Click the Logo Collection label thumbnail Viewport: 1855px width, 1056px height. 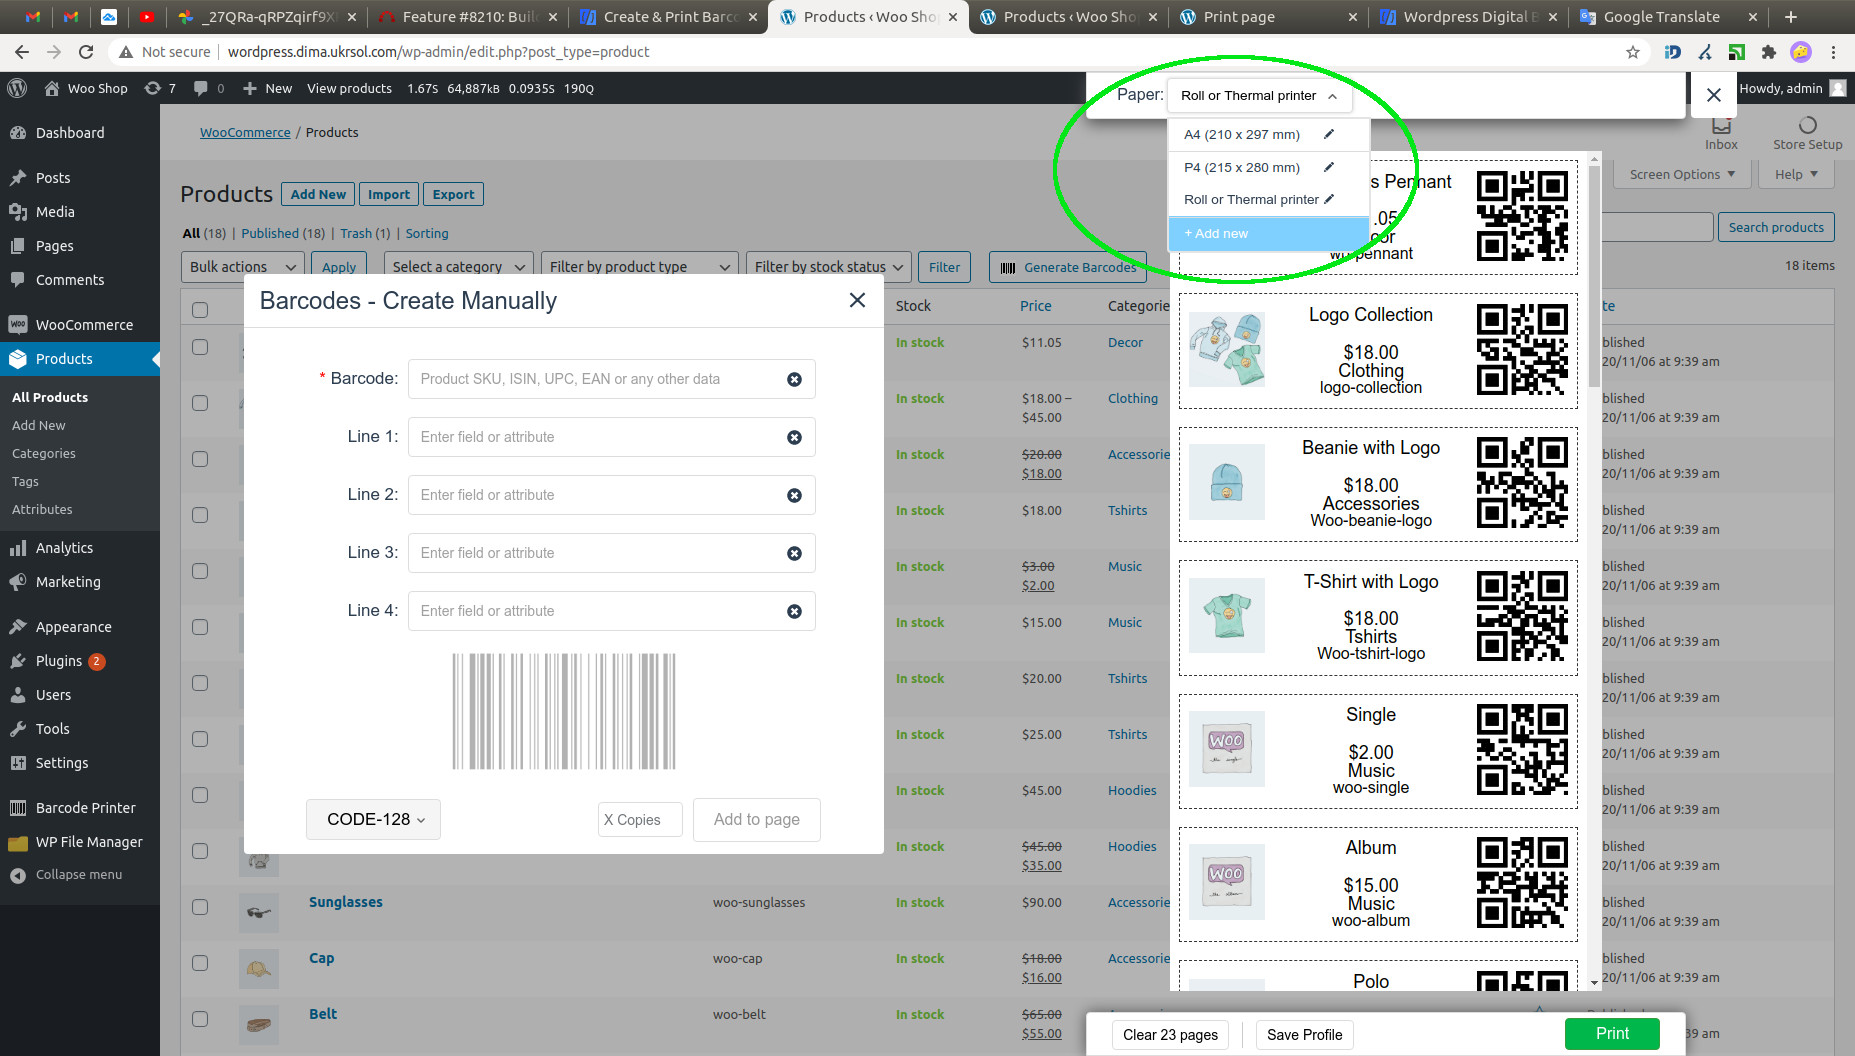point(1227,349)
